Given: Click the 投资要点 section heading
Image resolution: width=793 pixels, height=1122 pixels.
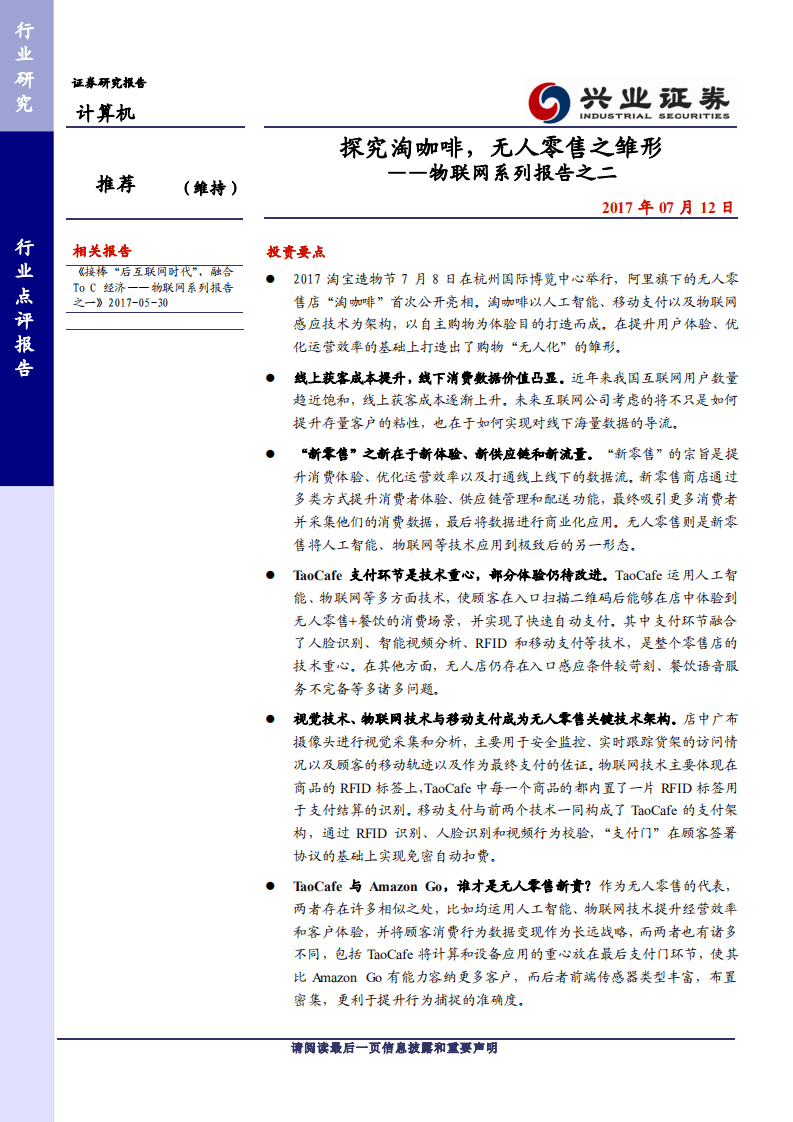Looking at the screenshot, I should tap(296, 252).
